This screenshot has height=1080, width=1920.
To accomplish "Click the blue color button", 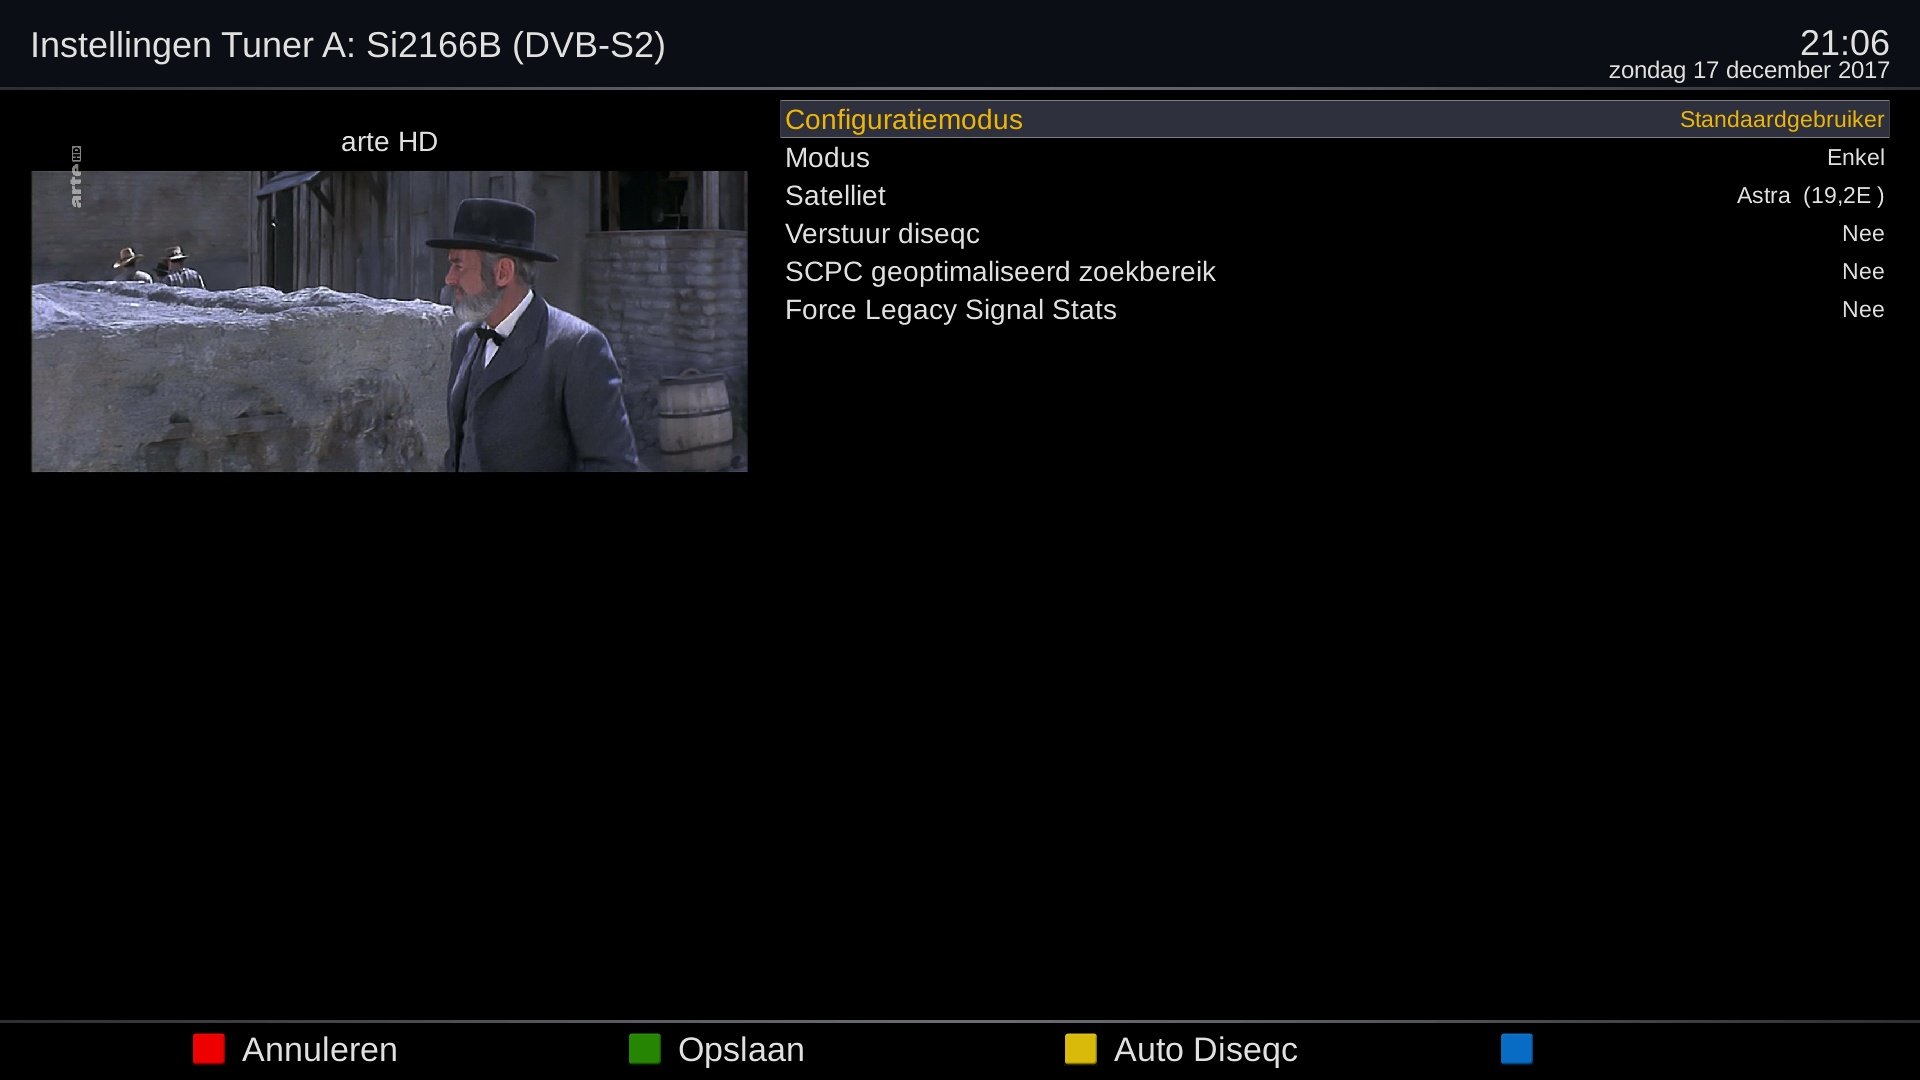I will (1516, 1049).
